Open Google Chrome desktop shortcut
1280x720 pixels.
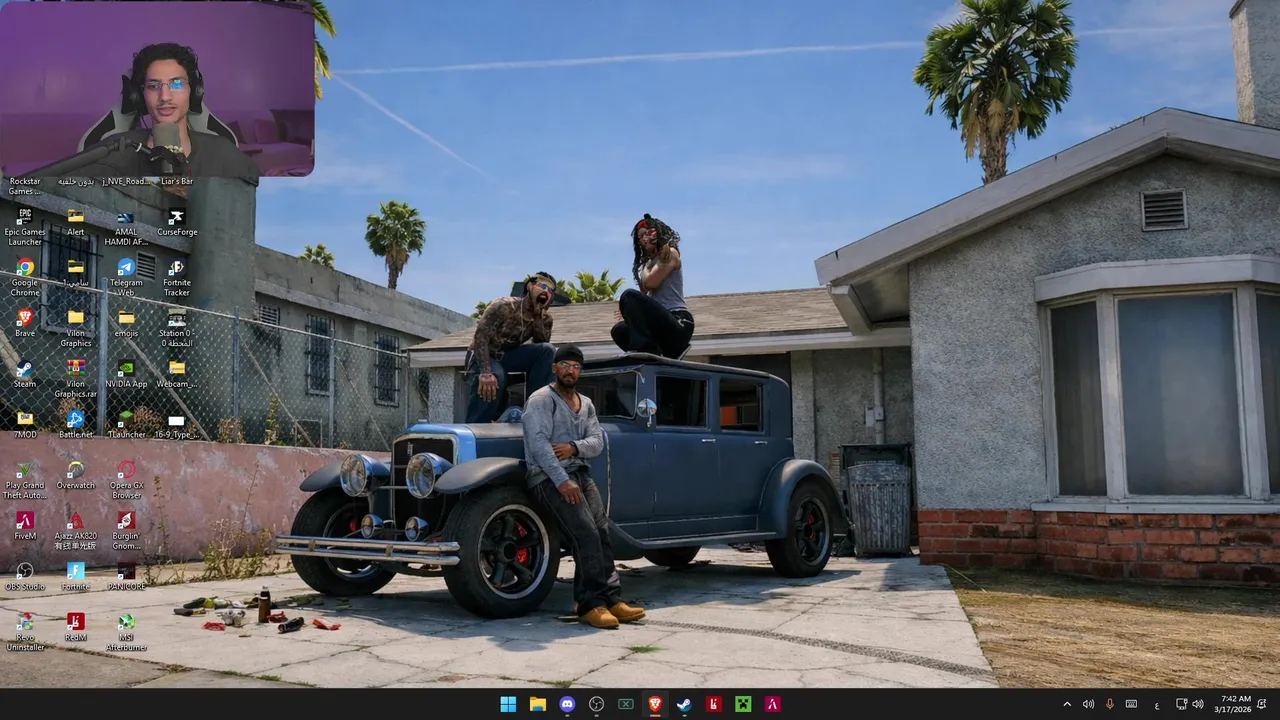pos(25,277)
